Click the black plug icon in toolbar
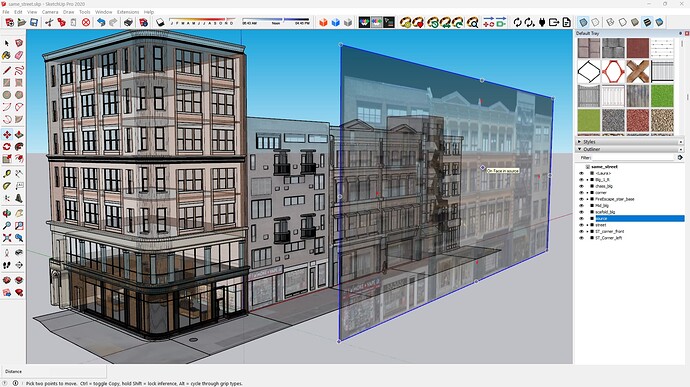This screenshot has height=387, width=690. (542, 22)
